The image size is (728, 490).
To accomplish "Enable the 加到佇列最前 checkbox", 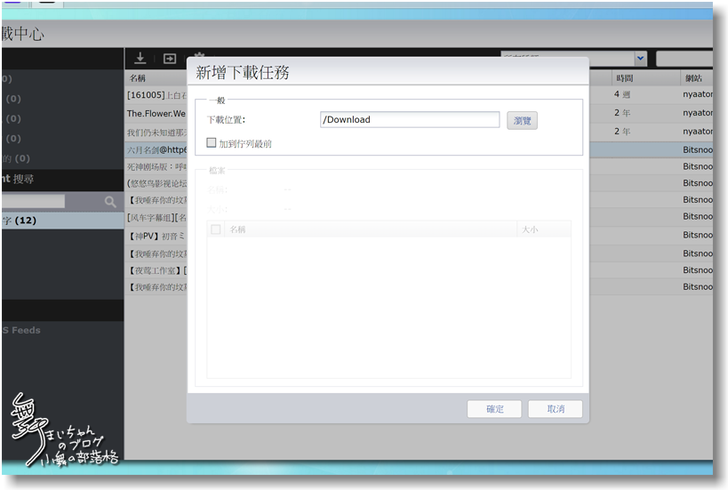I will 211,143.
